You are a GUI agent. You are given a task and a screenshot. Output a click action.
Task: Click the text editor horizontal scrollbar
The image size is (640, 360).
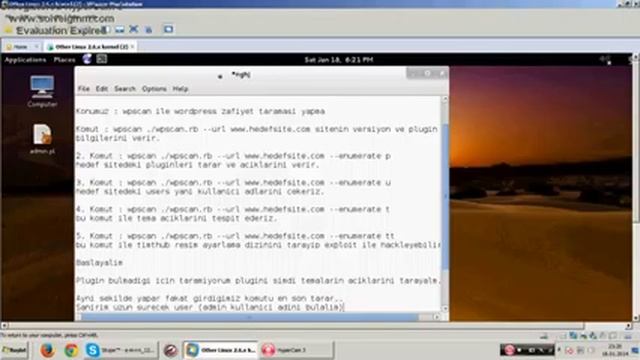point(249,317)
